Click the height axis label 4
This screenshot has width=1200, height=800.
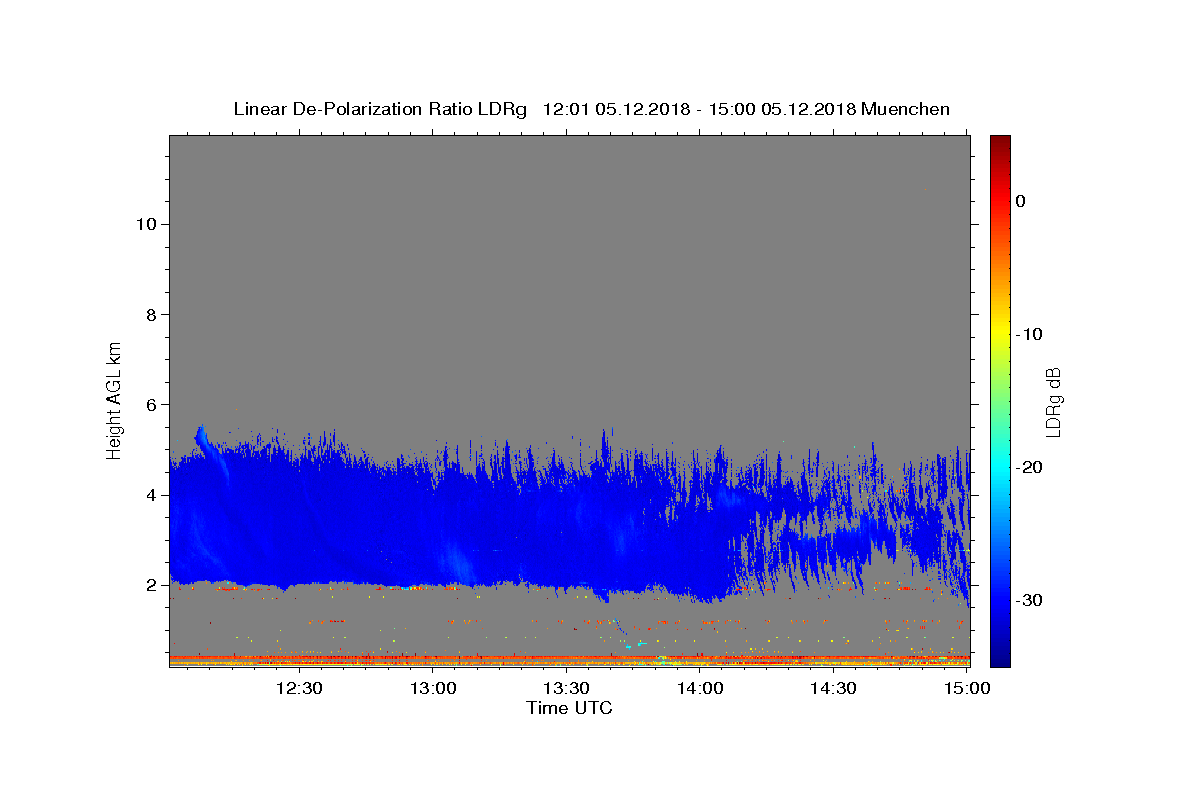click(151, 495)
